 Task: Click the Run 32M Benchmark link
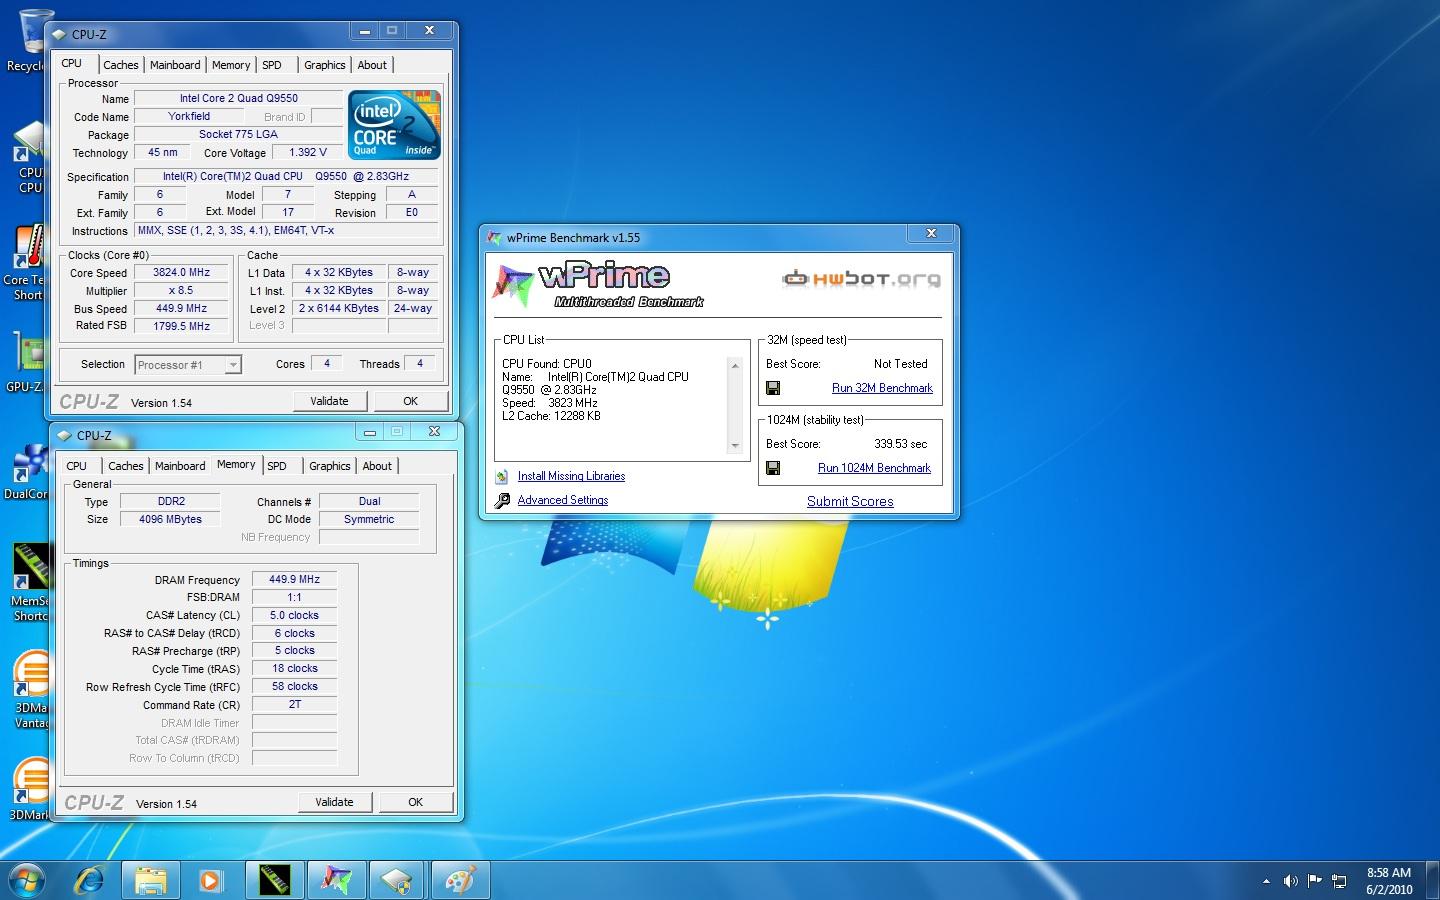pyautogui.click(x=882, y=388)
